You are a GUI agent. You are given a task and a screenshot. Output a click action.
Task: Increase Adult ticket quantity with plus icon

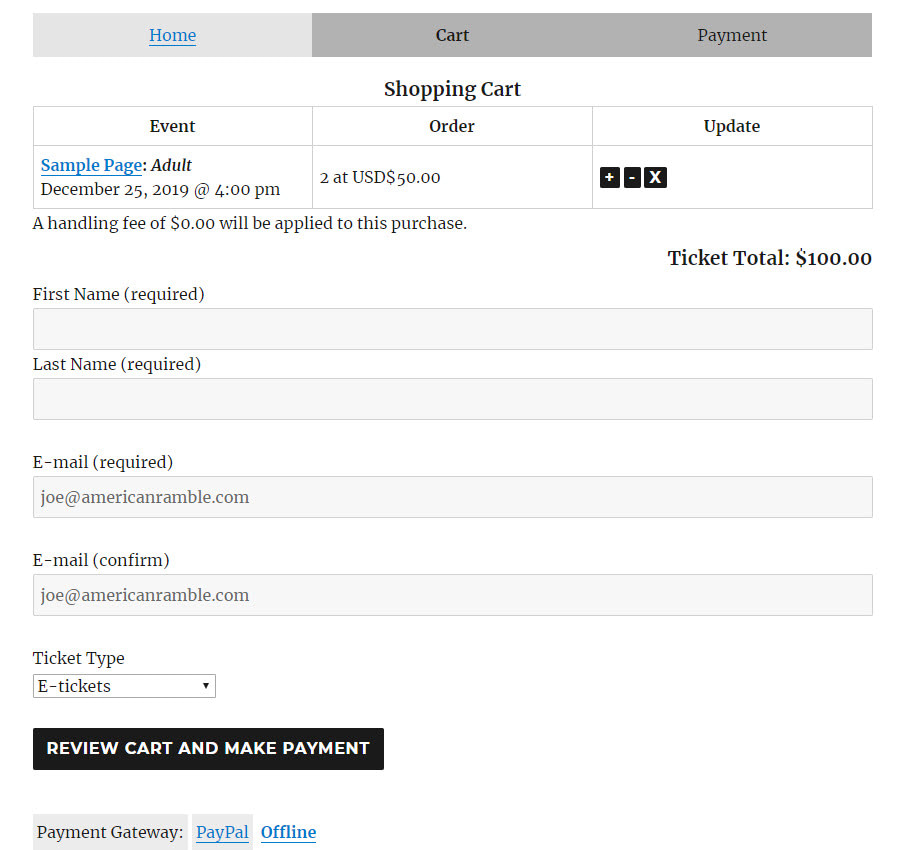click(610, 177)
